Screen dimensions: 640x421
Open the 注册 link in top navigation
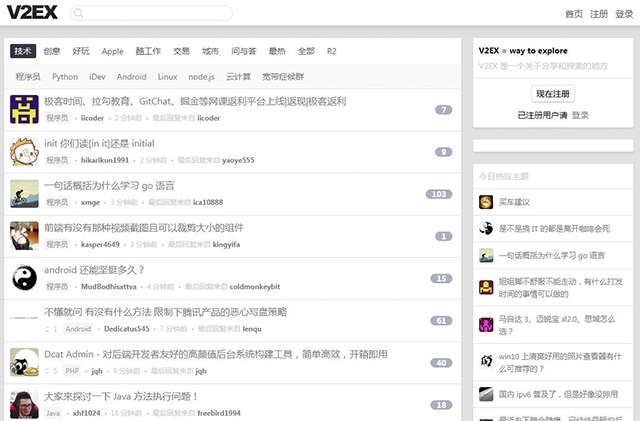pos(598,14)
